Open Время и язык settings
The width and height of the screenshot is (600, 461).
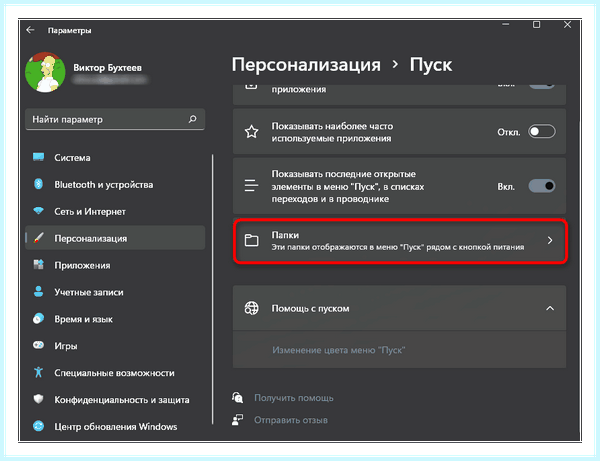pos(83,319)
